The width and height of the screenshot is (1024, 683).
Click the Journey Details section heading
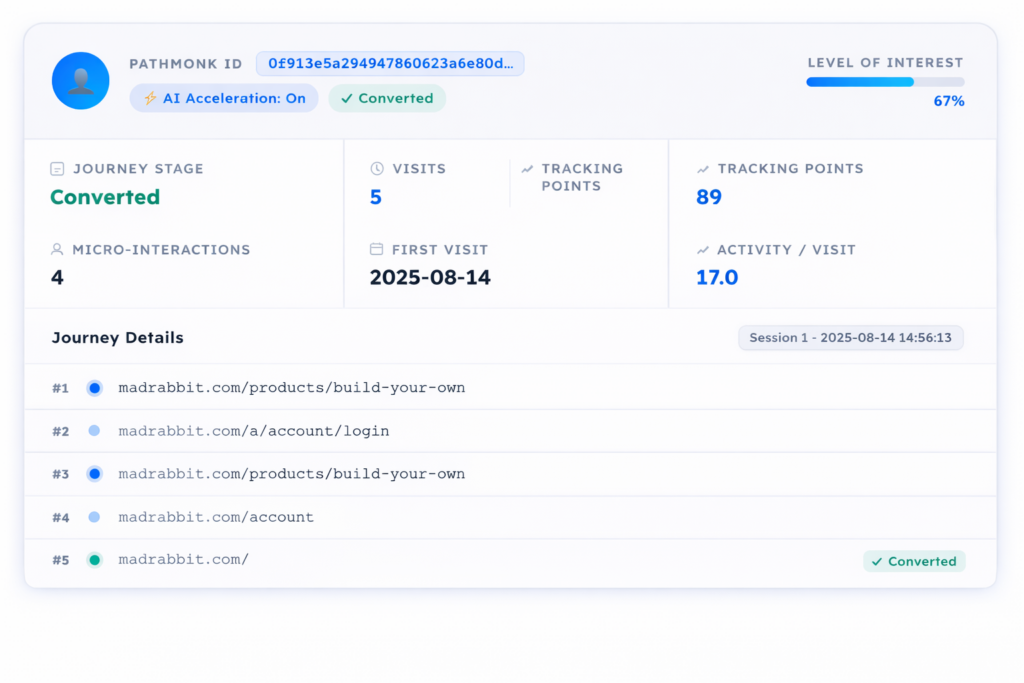pyautogui.click(x=117, y=338)
